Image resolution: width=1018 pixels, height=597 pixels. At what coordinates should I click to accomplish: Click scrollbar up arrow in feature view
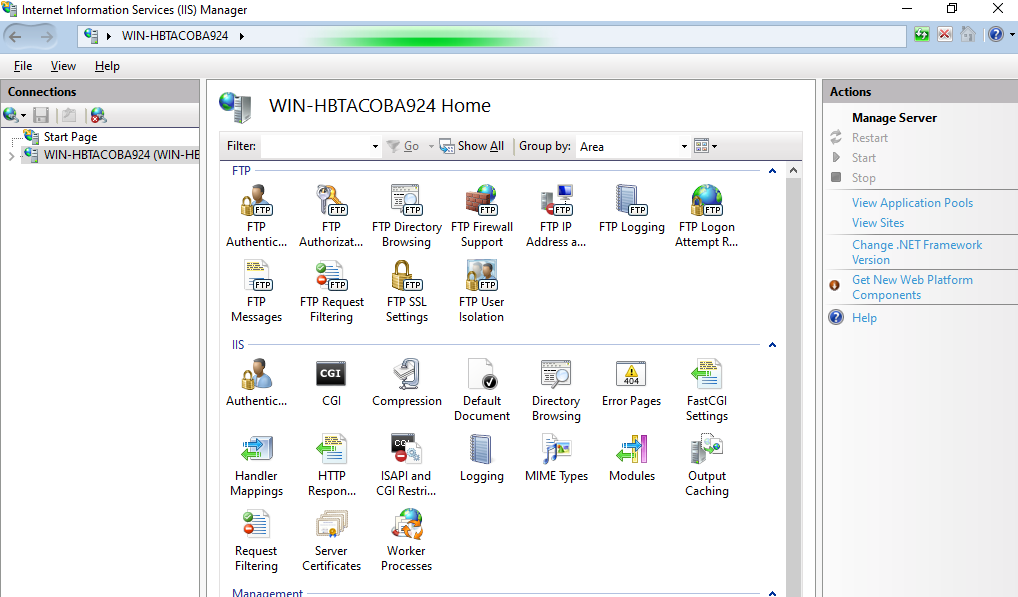coord(793,171)
